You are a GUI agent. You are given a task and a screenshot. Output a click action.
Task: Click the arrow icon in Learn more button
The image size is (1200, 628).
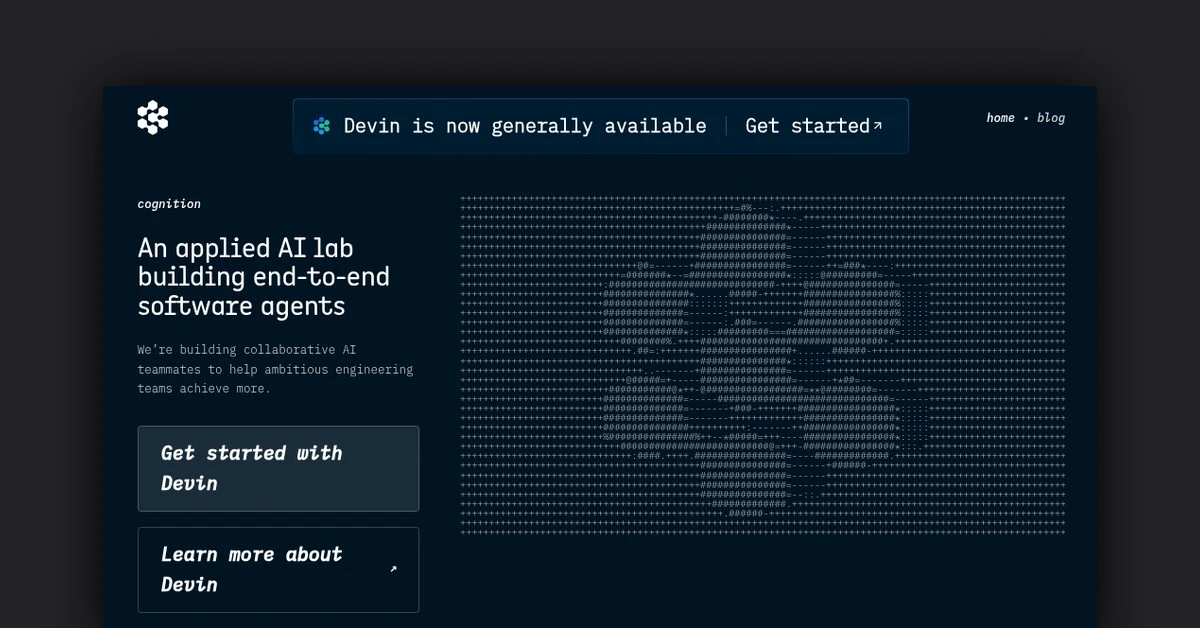(x=393, y=569)
